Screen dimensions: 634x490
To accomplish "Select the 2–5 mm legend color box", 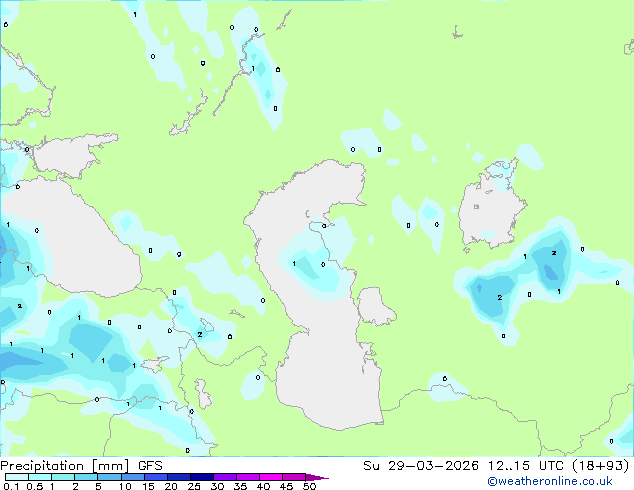I will coord(86,477).
